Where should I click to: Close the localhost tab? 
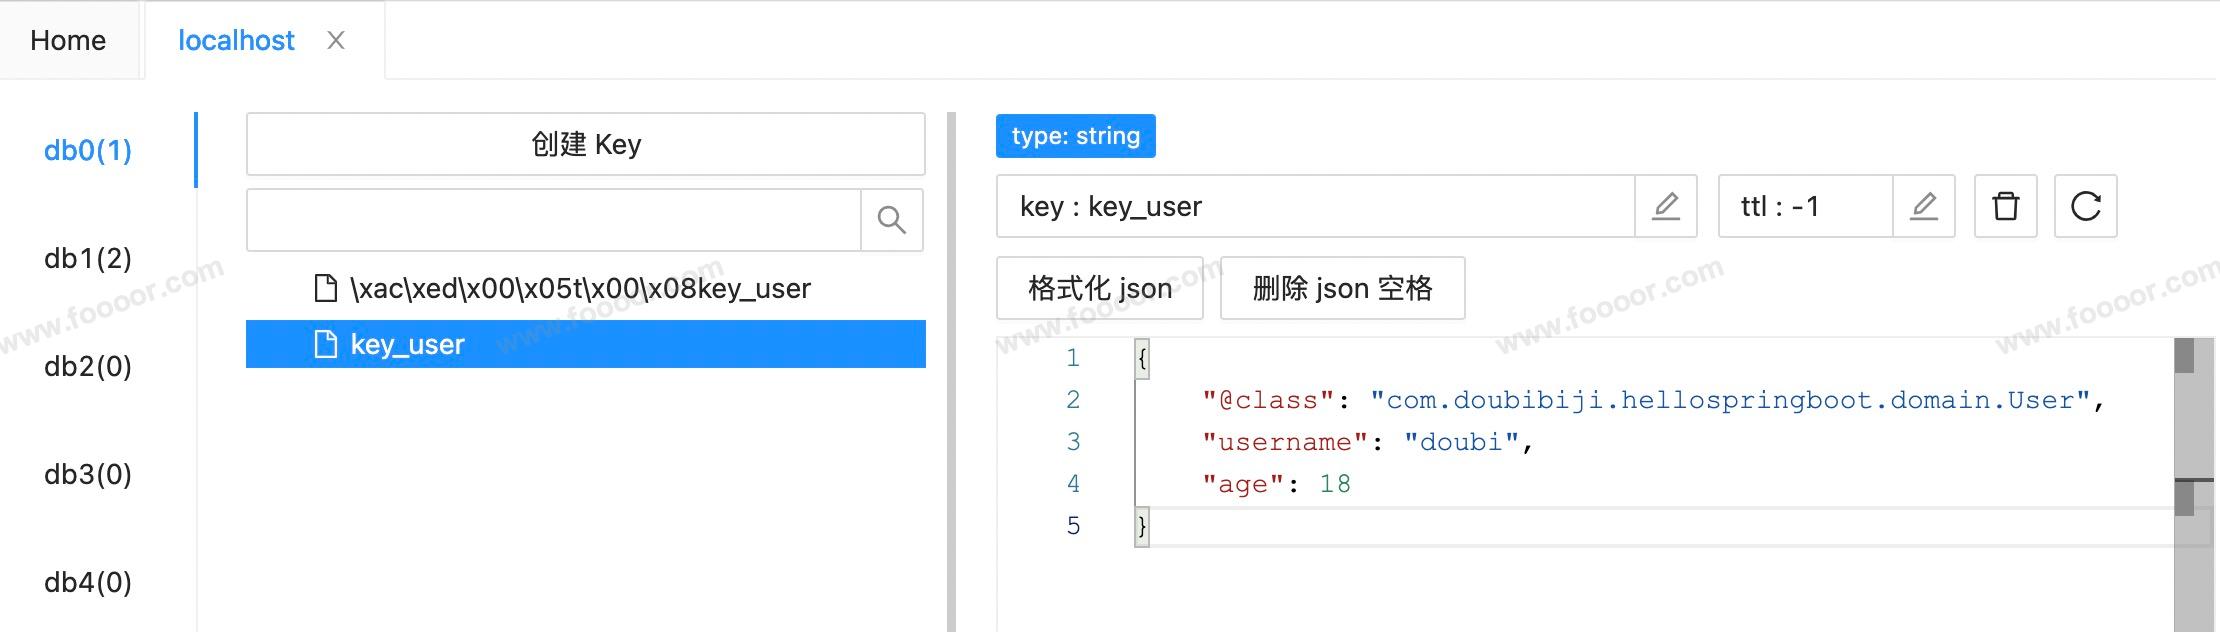click(336, 40)
